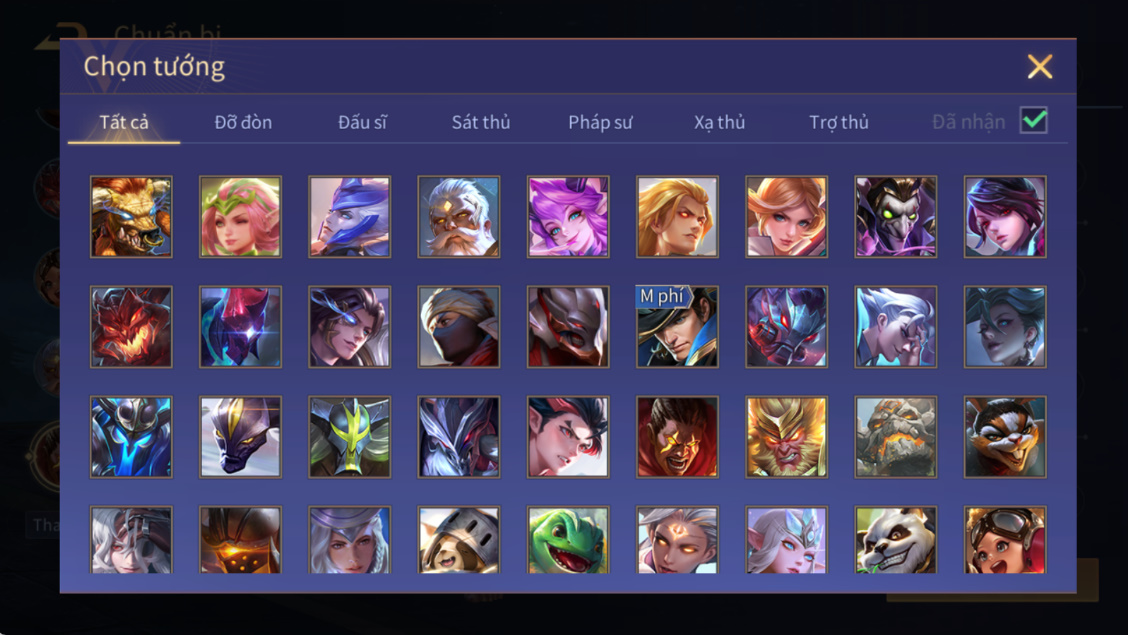The width and height of the screenshot is (1128, 635).
Task: Open the 'Sát thủ' tab
Action: [481, 122]
